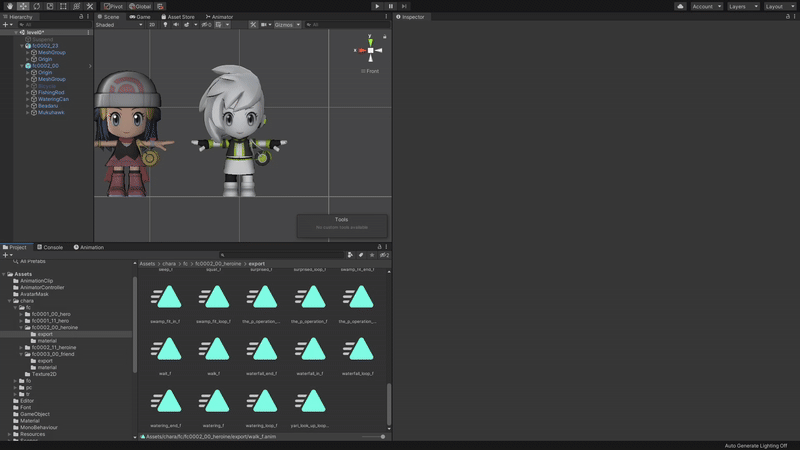
Task: Open cloud services icon
Action: click(x=681, y=6)
